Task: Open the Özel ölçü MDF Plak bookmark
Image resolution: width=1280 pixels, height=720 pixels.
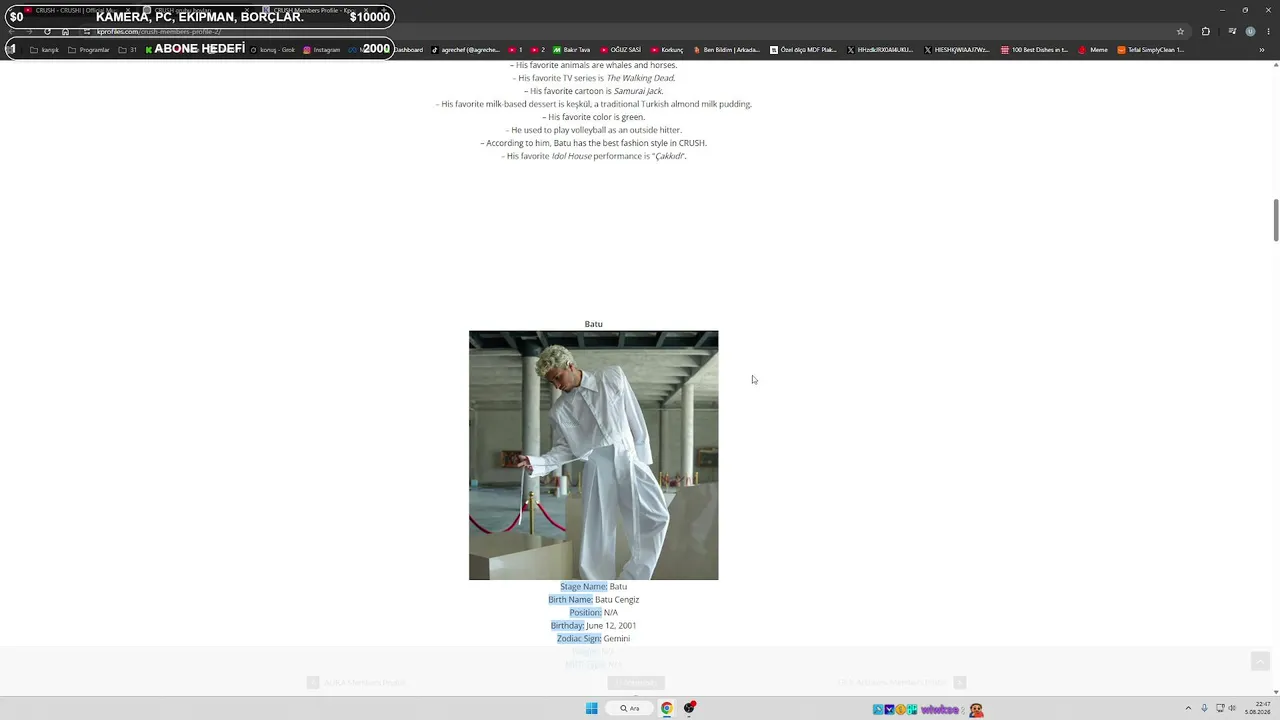Action: pos(803,49)
